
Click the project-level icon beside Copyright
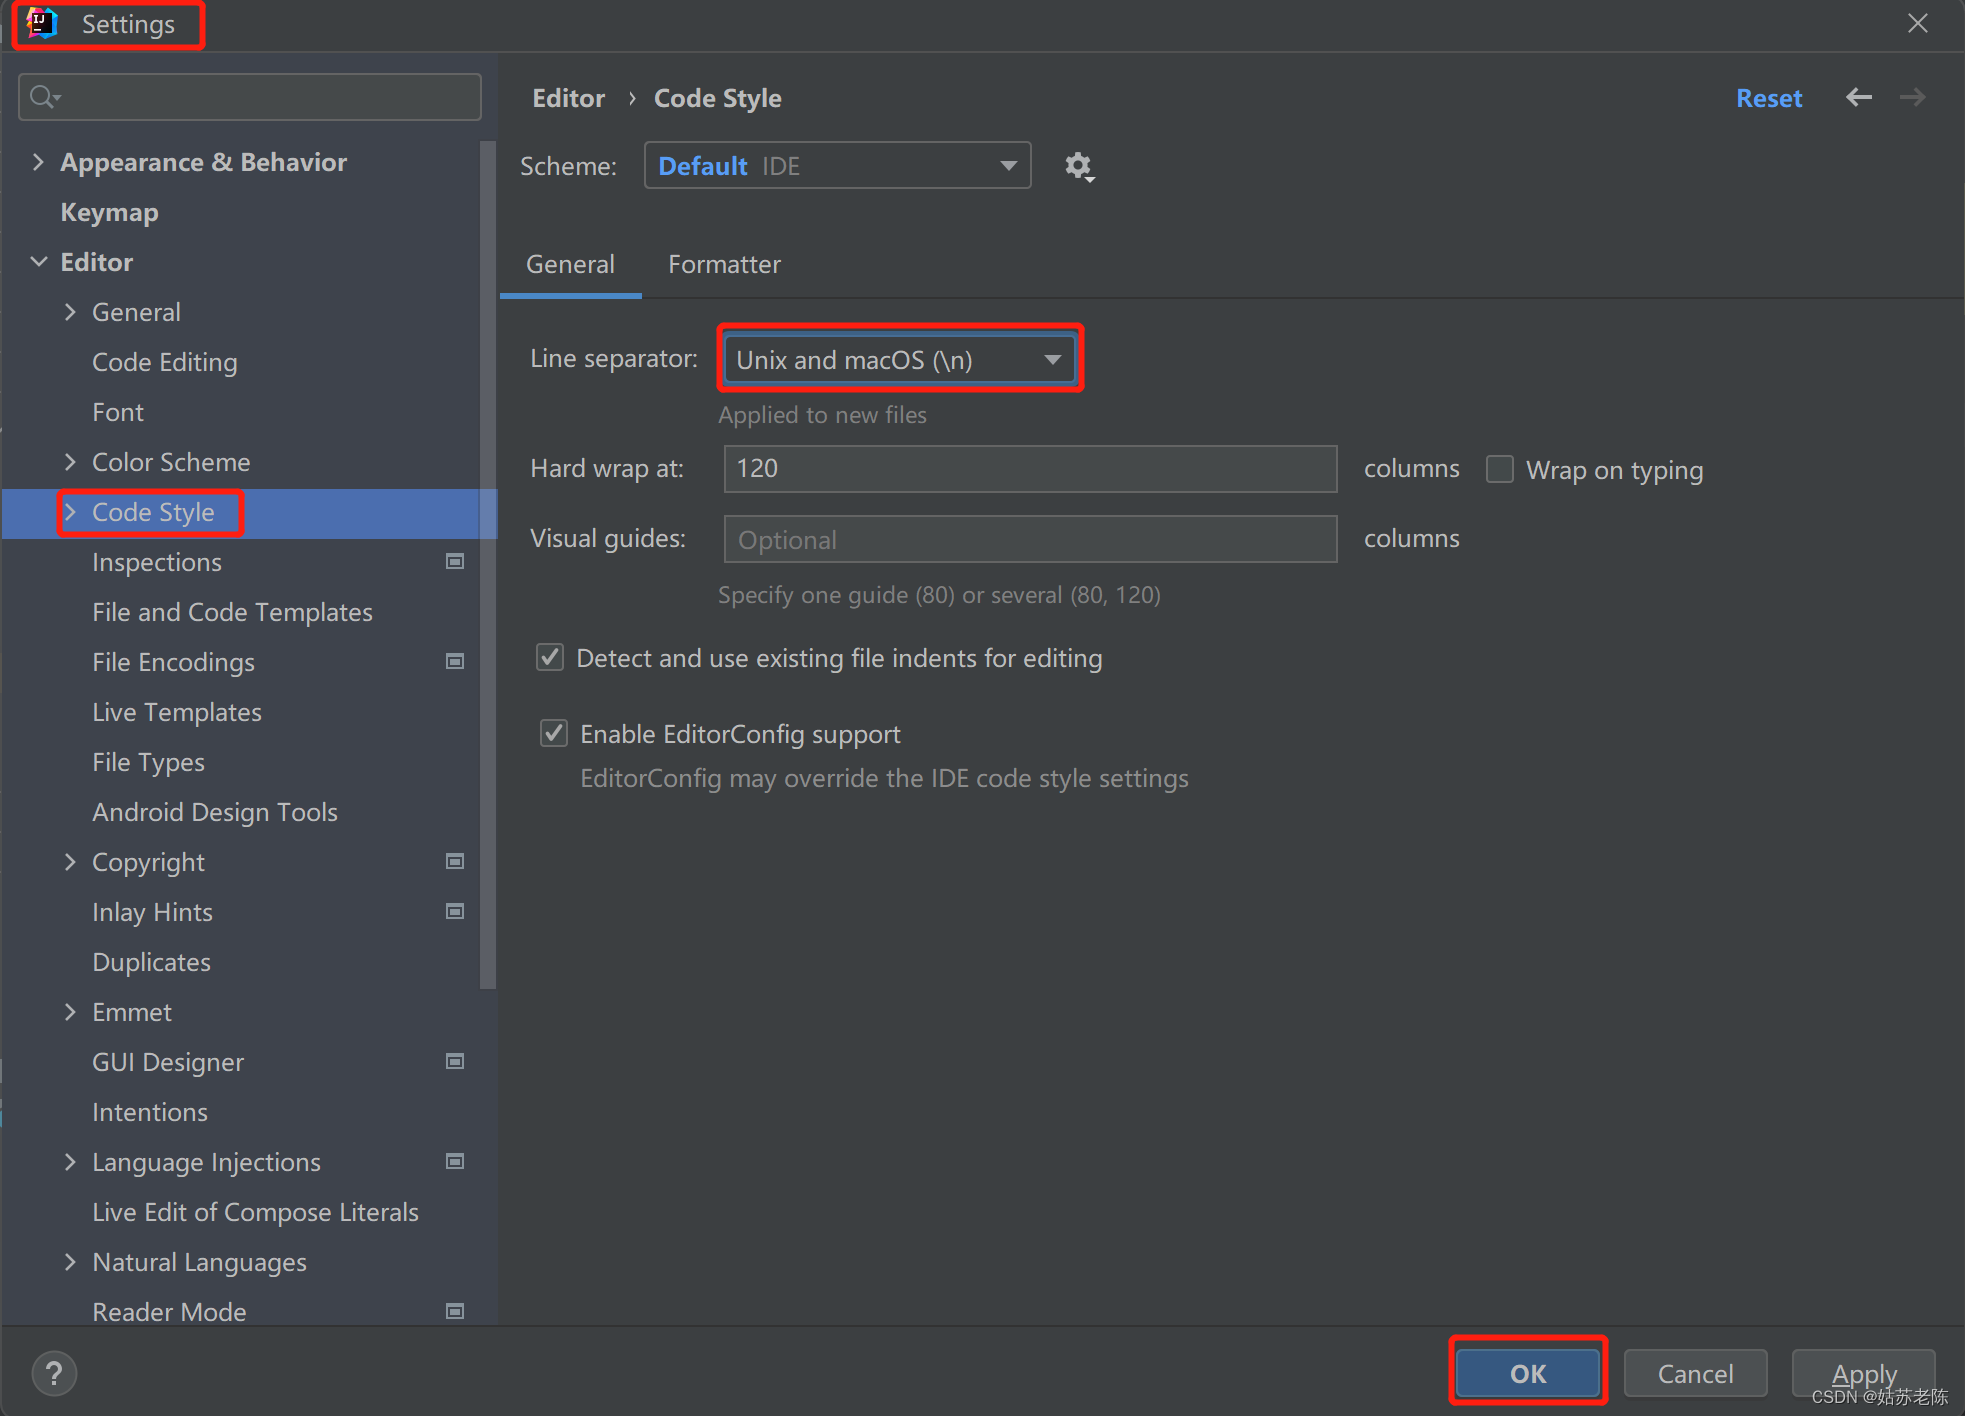455,862
